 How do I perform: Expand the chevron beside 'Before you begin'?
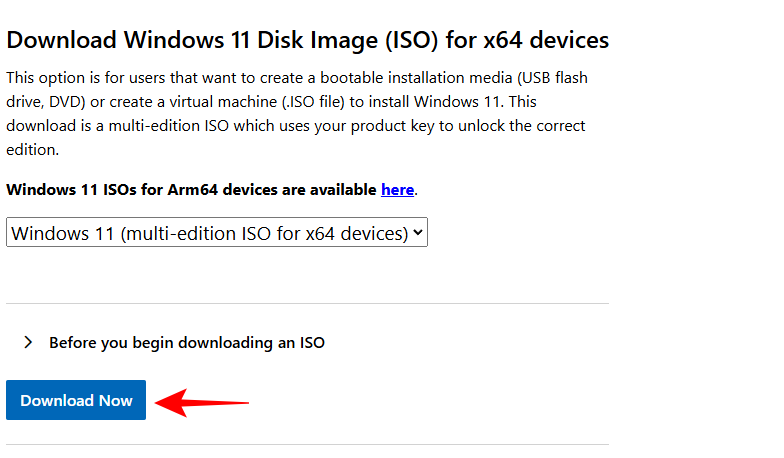click(x=28, y=342)
